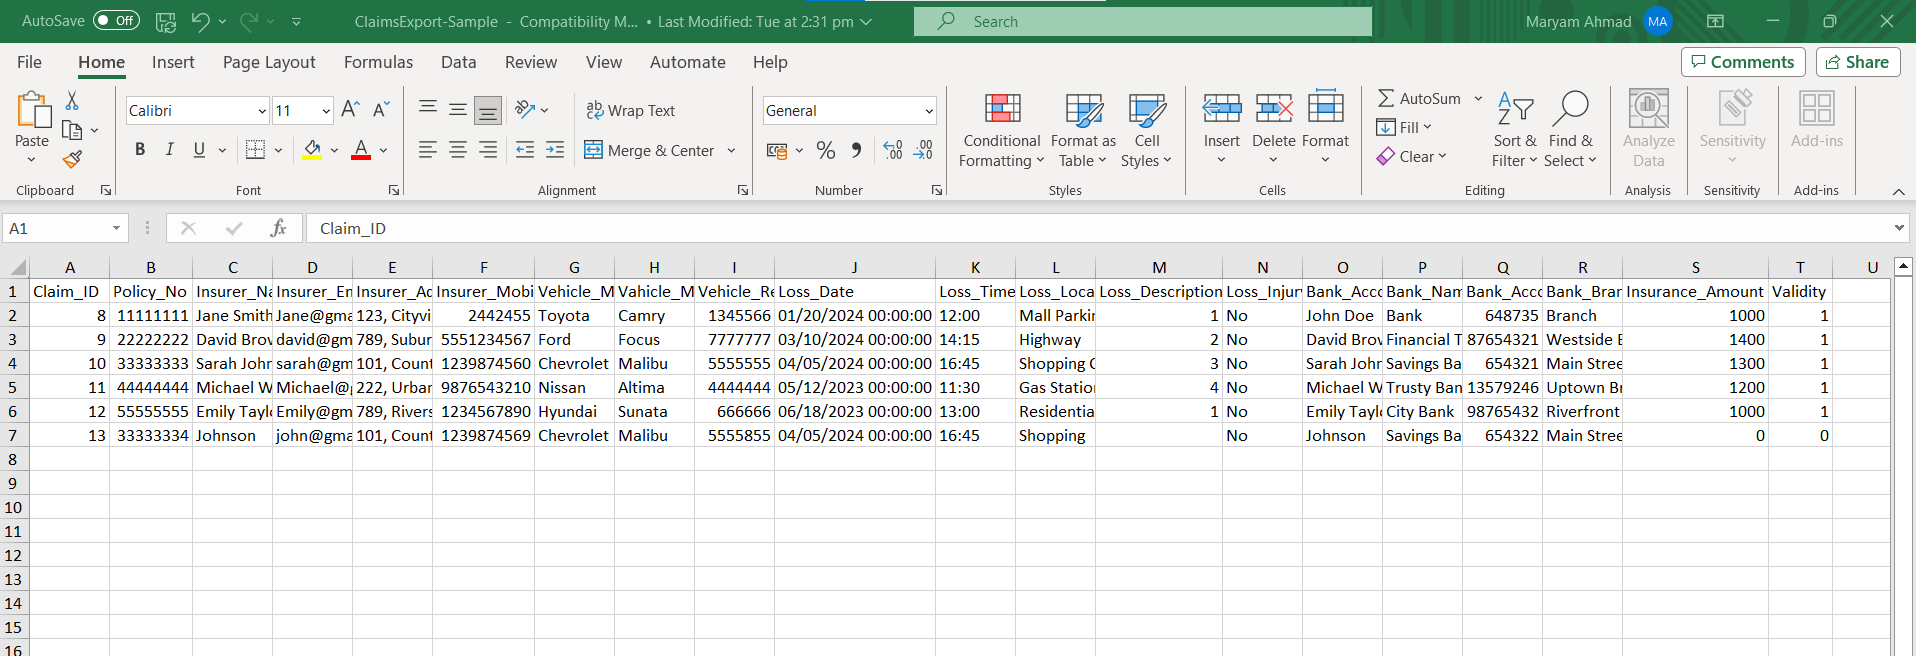Click the Increase Indent icon
The height and width of the screenshot is (656, 1916).
555,150
